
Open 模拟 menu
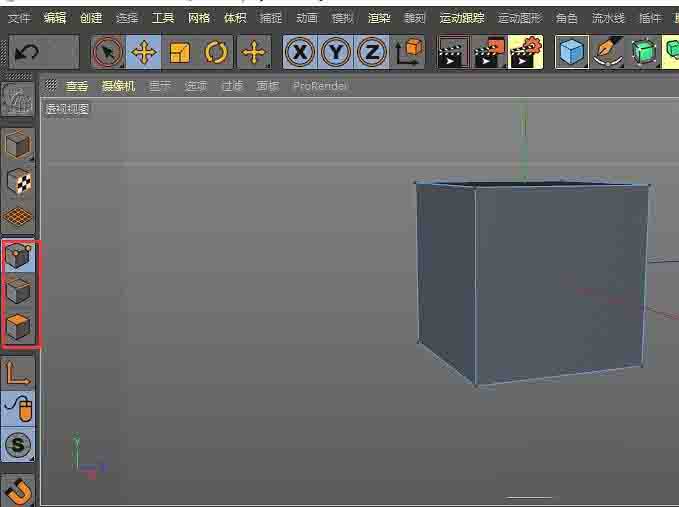pos(343,18)
